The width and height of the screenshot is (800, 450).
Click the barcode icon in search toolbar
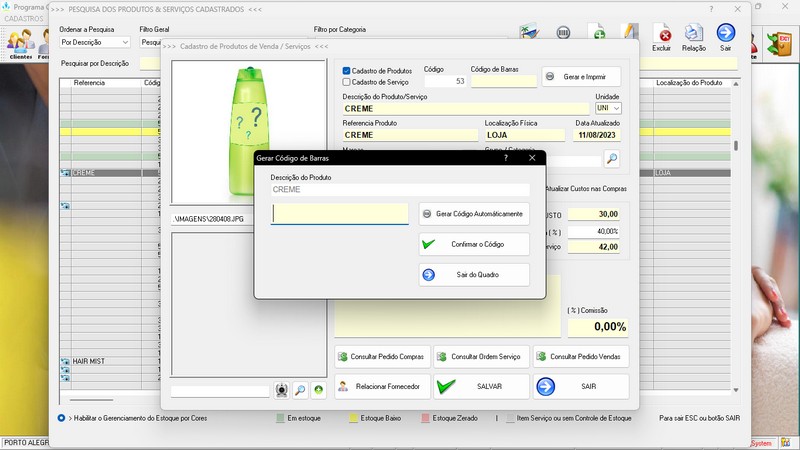[563, 33]
